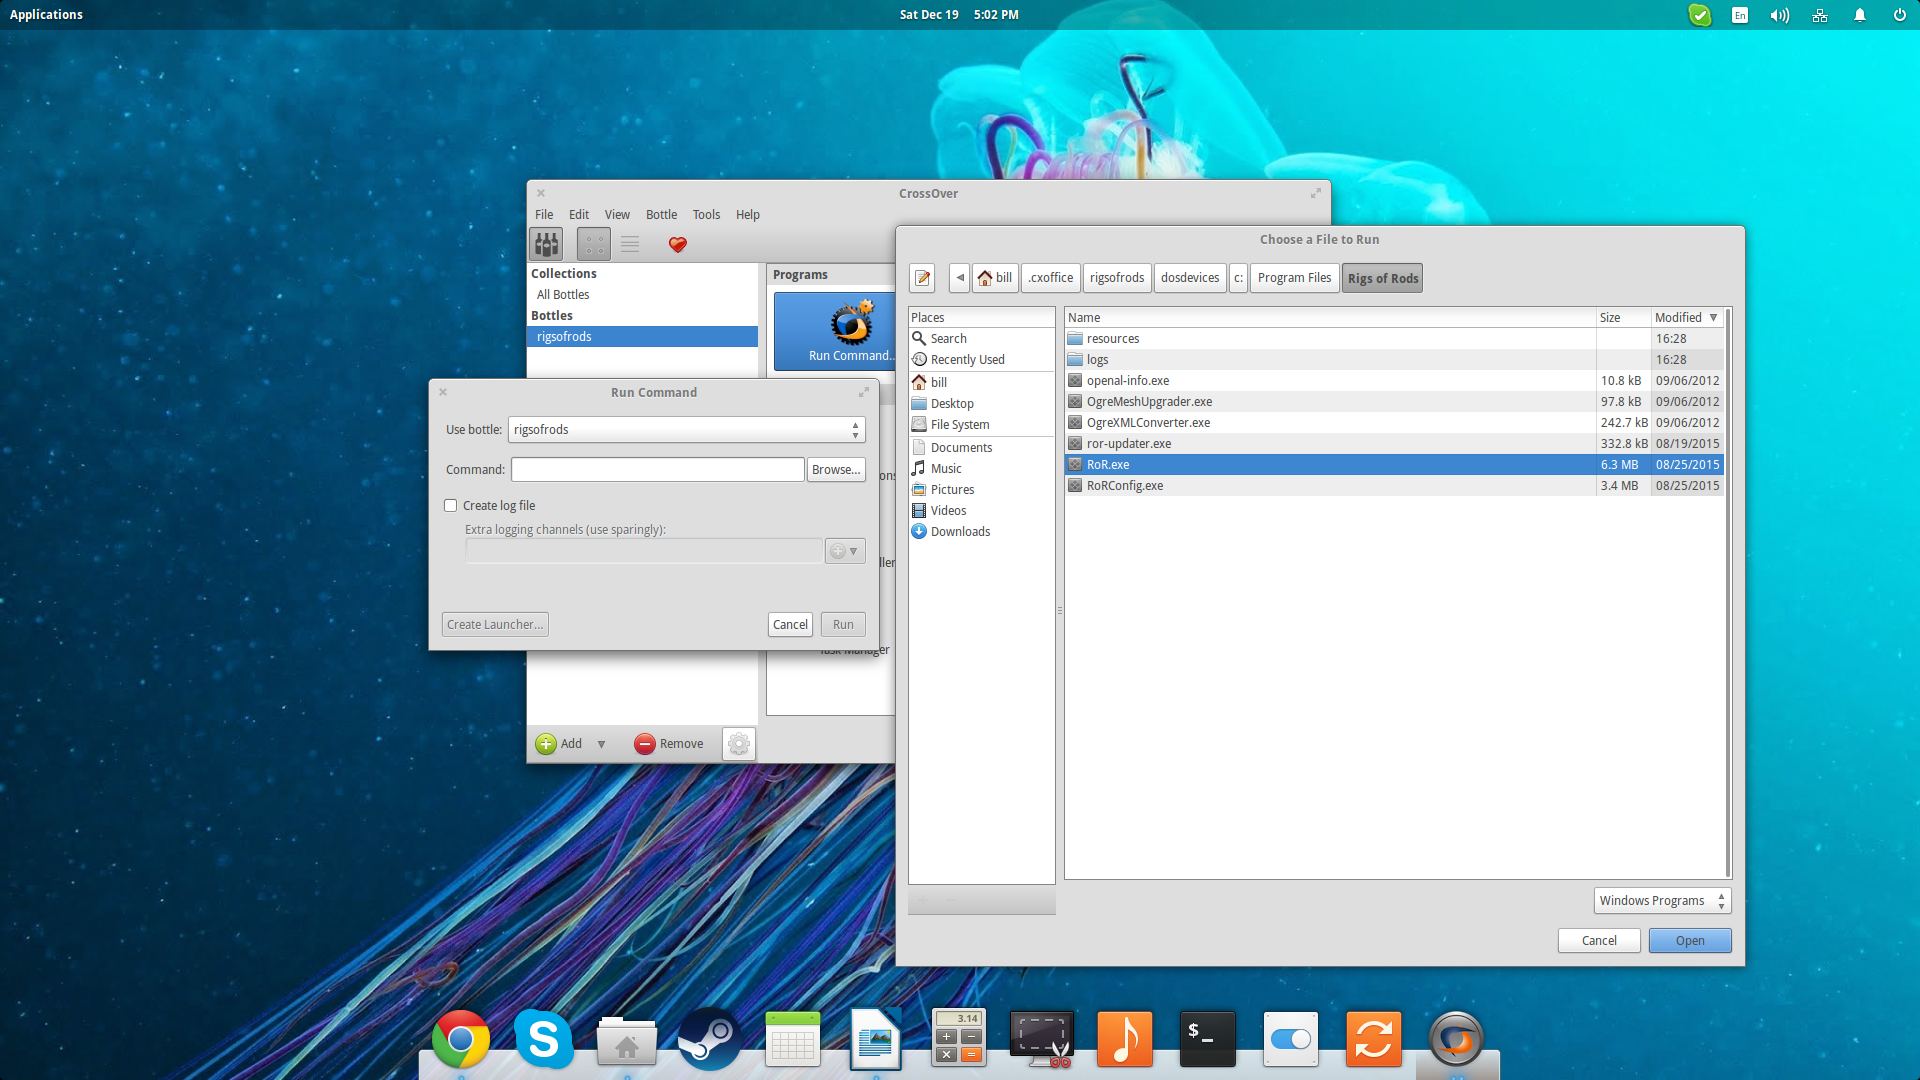Click the green Add bottle button
Image resolution: width=1920 pixels, height=1080 pixels.
pos(559,743)
